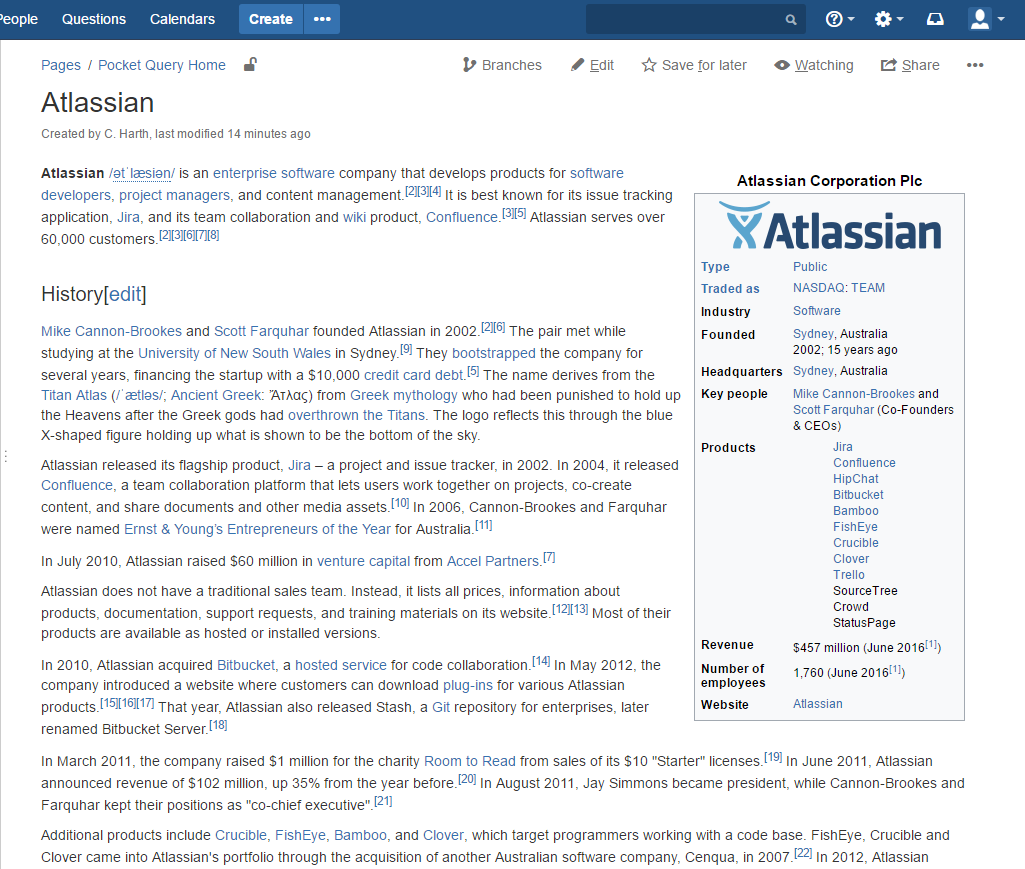
Task: Focus the top search field
Action: click(696, 19)
